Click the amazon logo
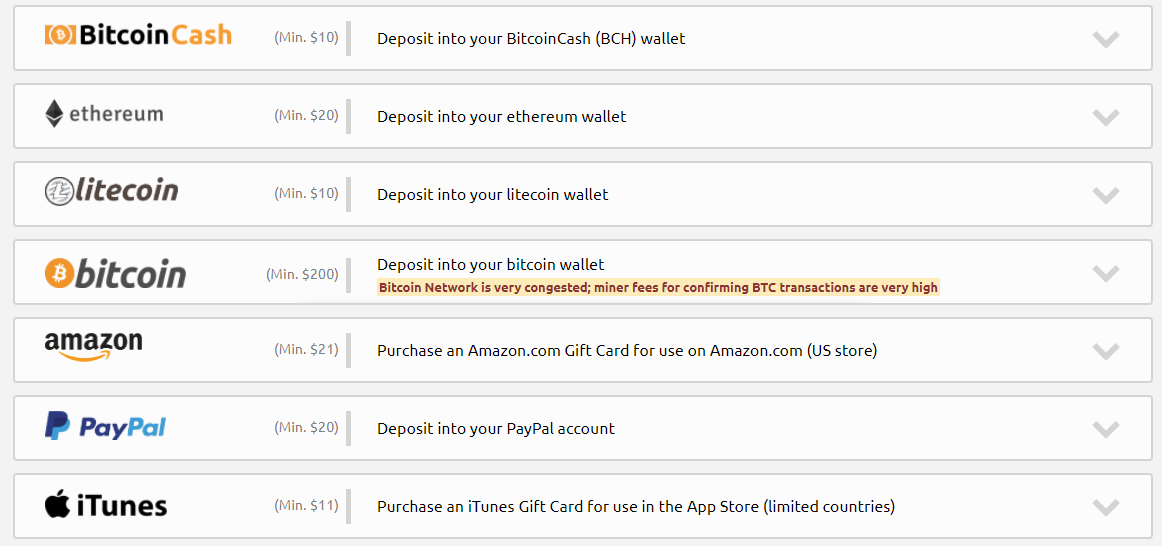This screenshot has width=1162, height=546. point(93,346)
